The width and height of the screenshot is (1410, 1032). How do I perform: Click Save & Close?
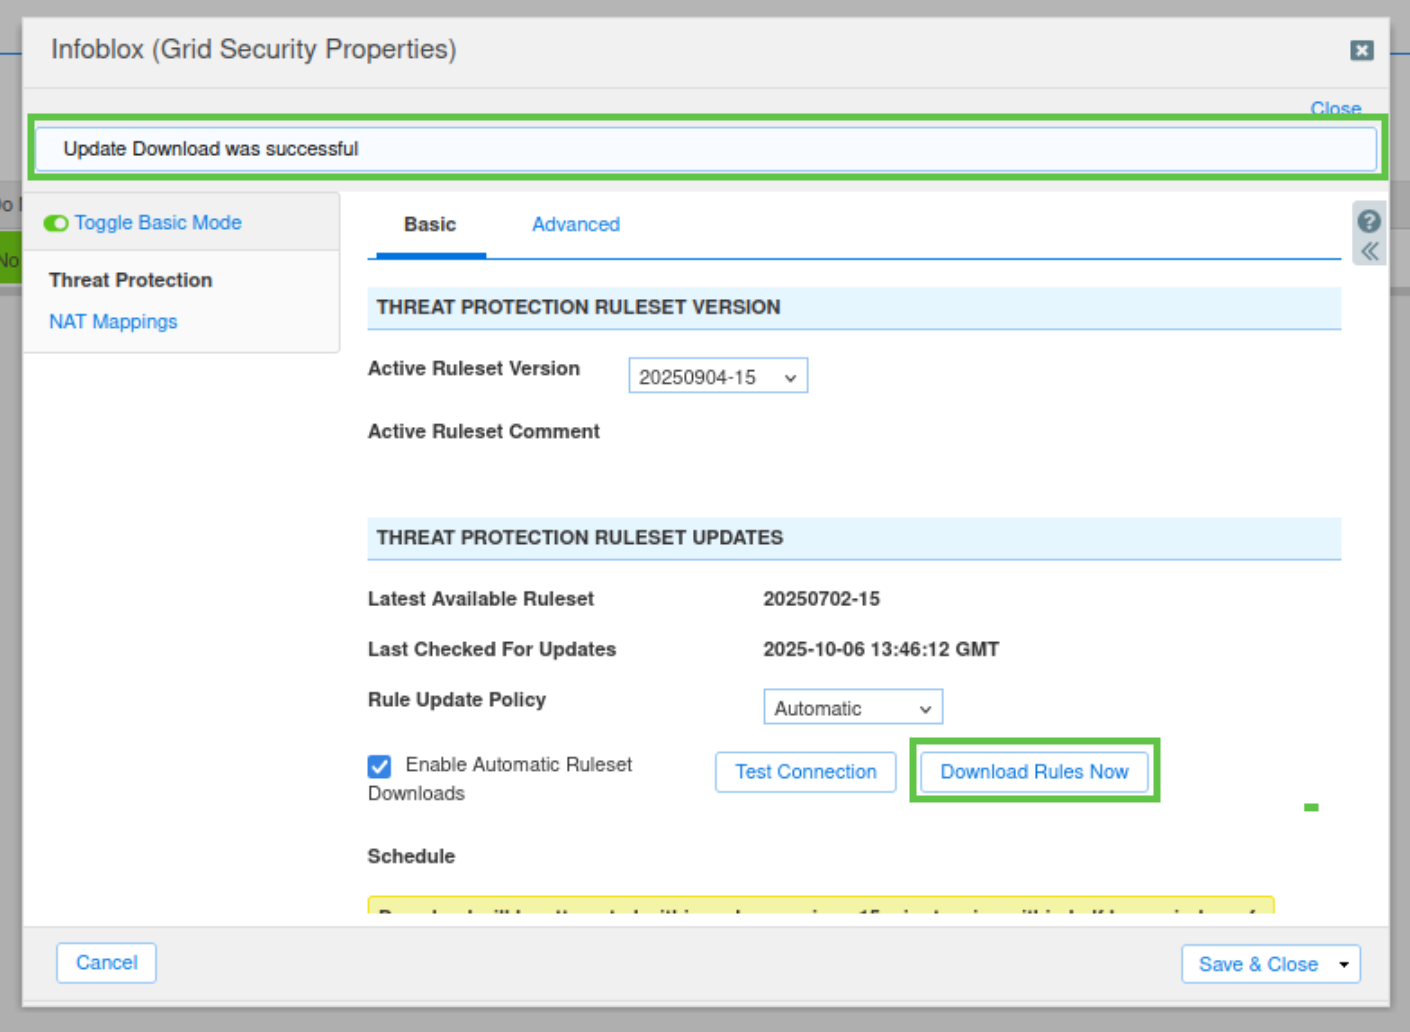[1257, 964]
